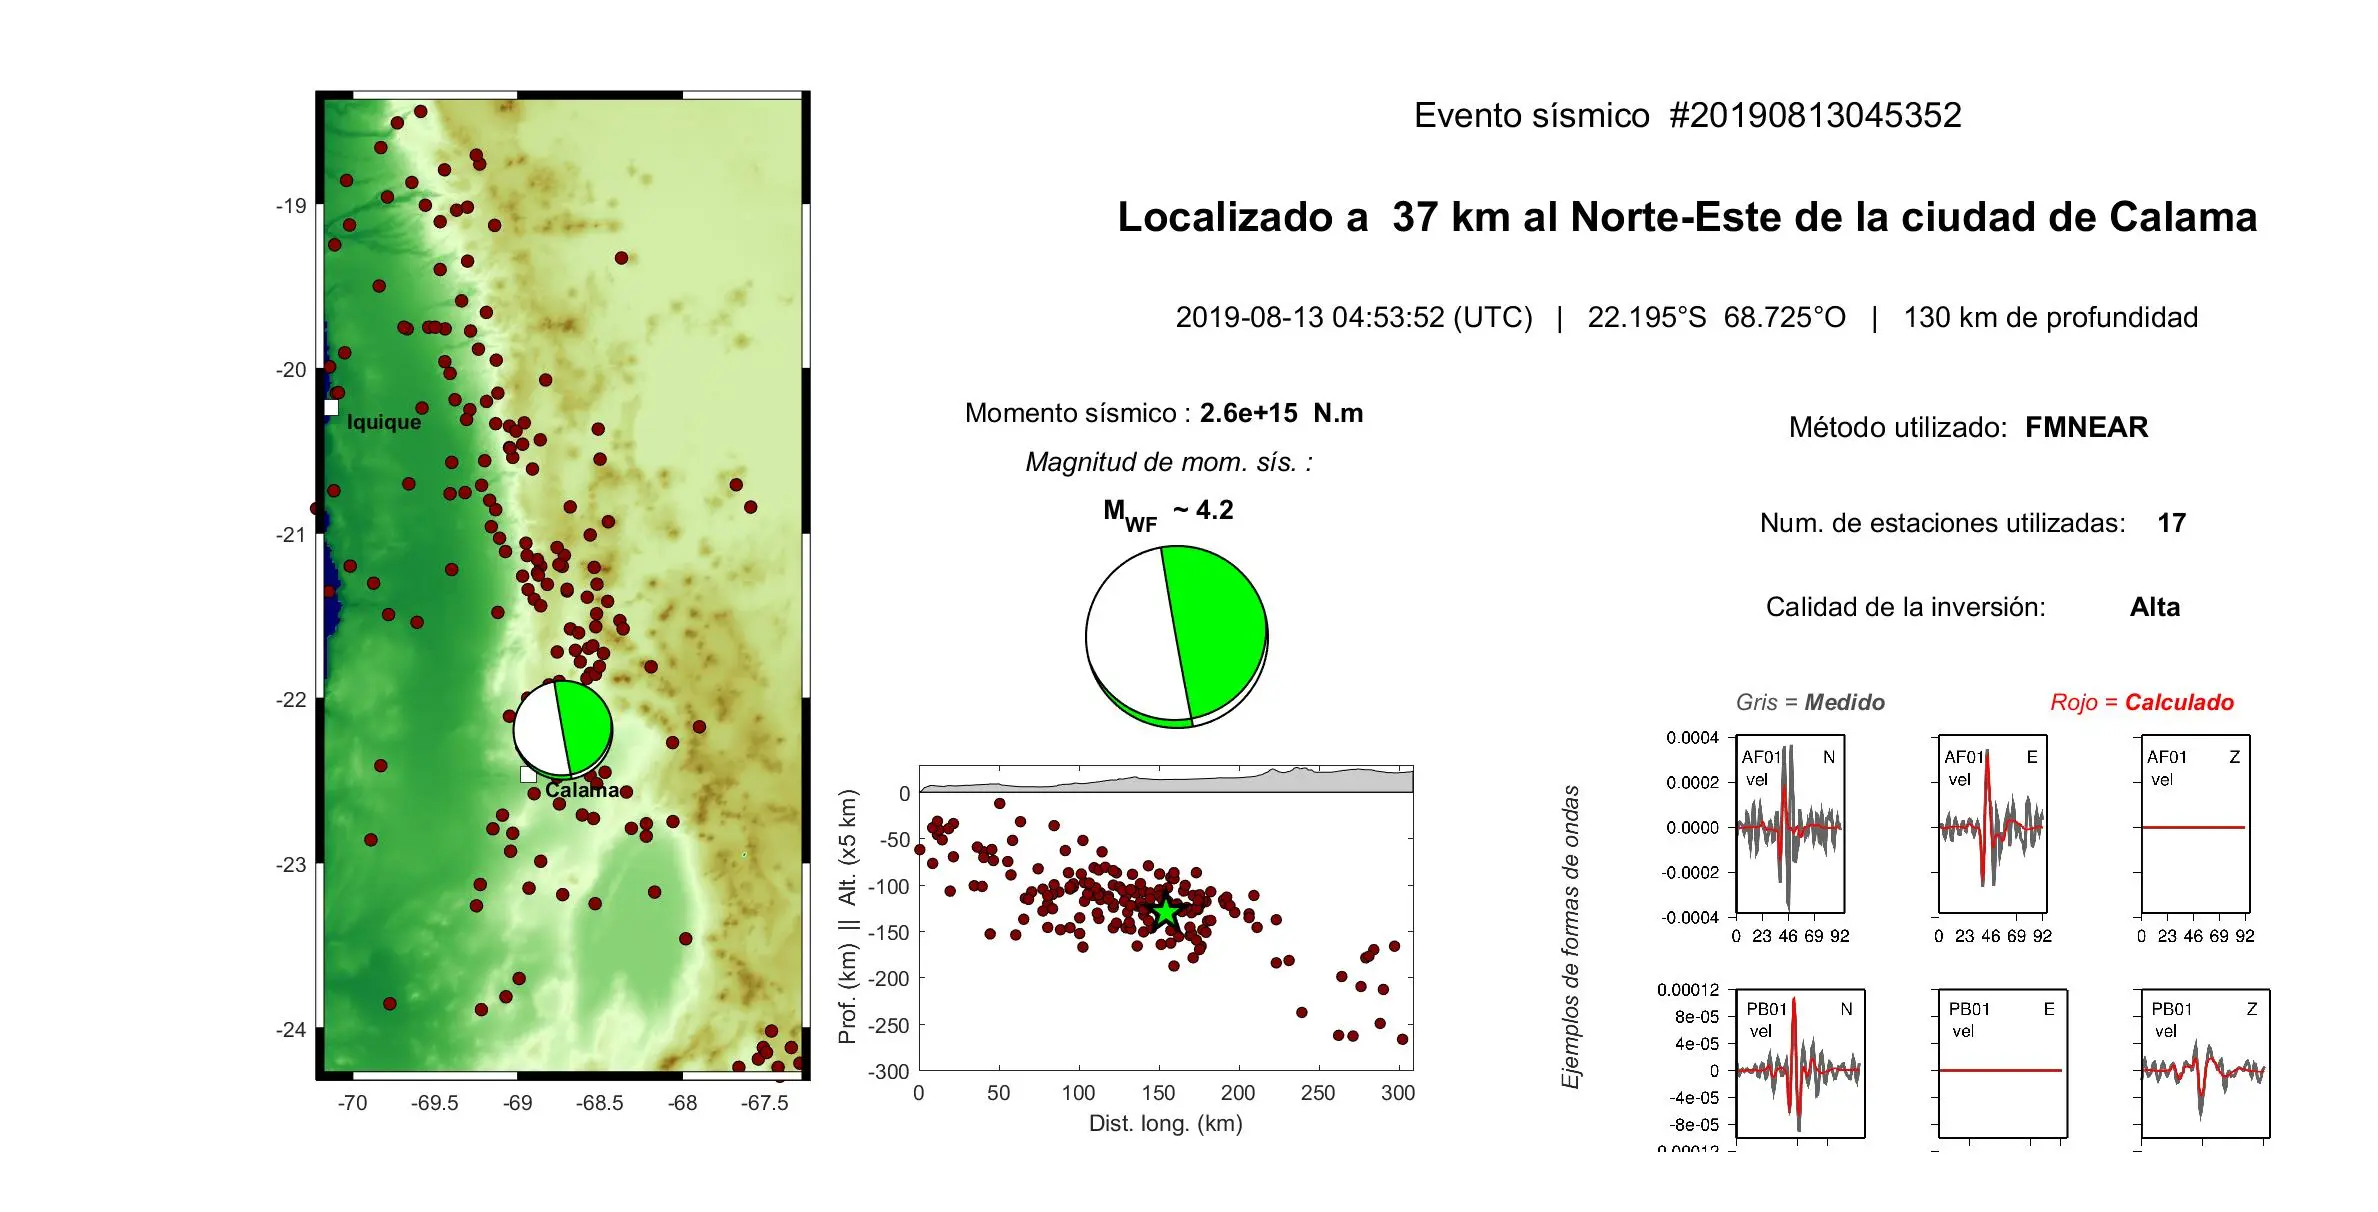Click the green star hypocenter marker
2378x1212 pixels.
[x=1166, y=912]
